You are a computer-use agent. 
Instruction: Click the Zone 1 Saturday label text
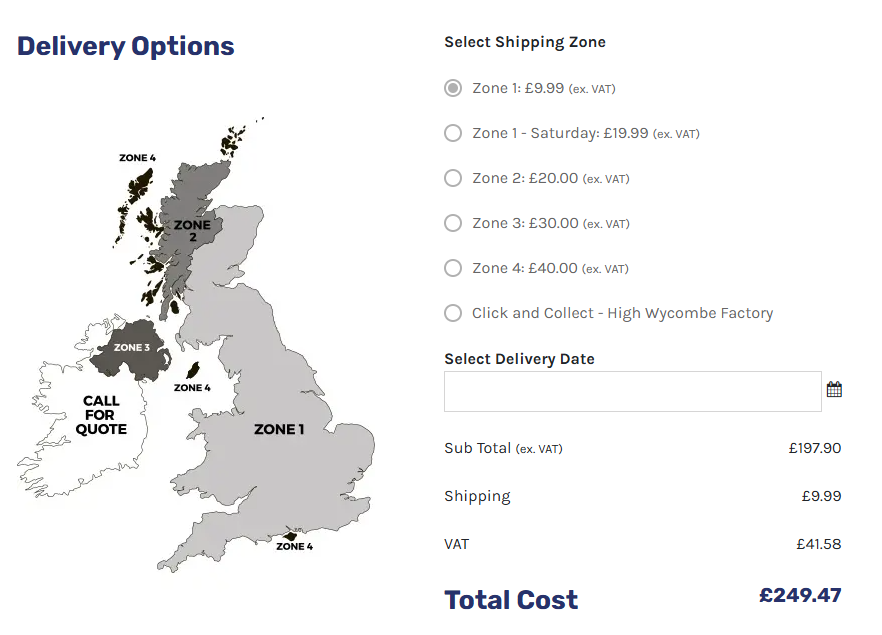coord(586,133)
